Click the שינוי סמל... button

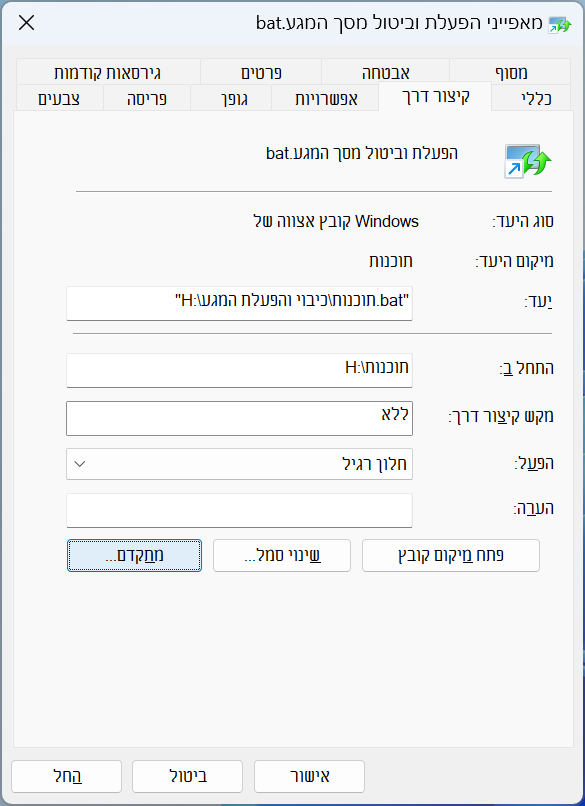click(282, 556)
